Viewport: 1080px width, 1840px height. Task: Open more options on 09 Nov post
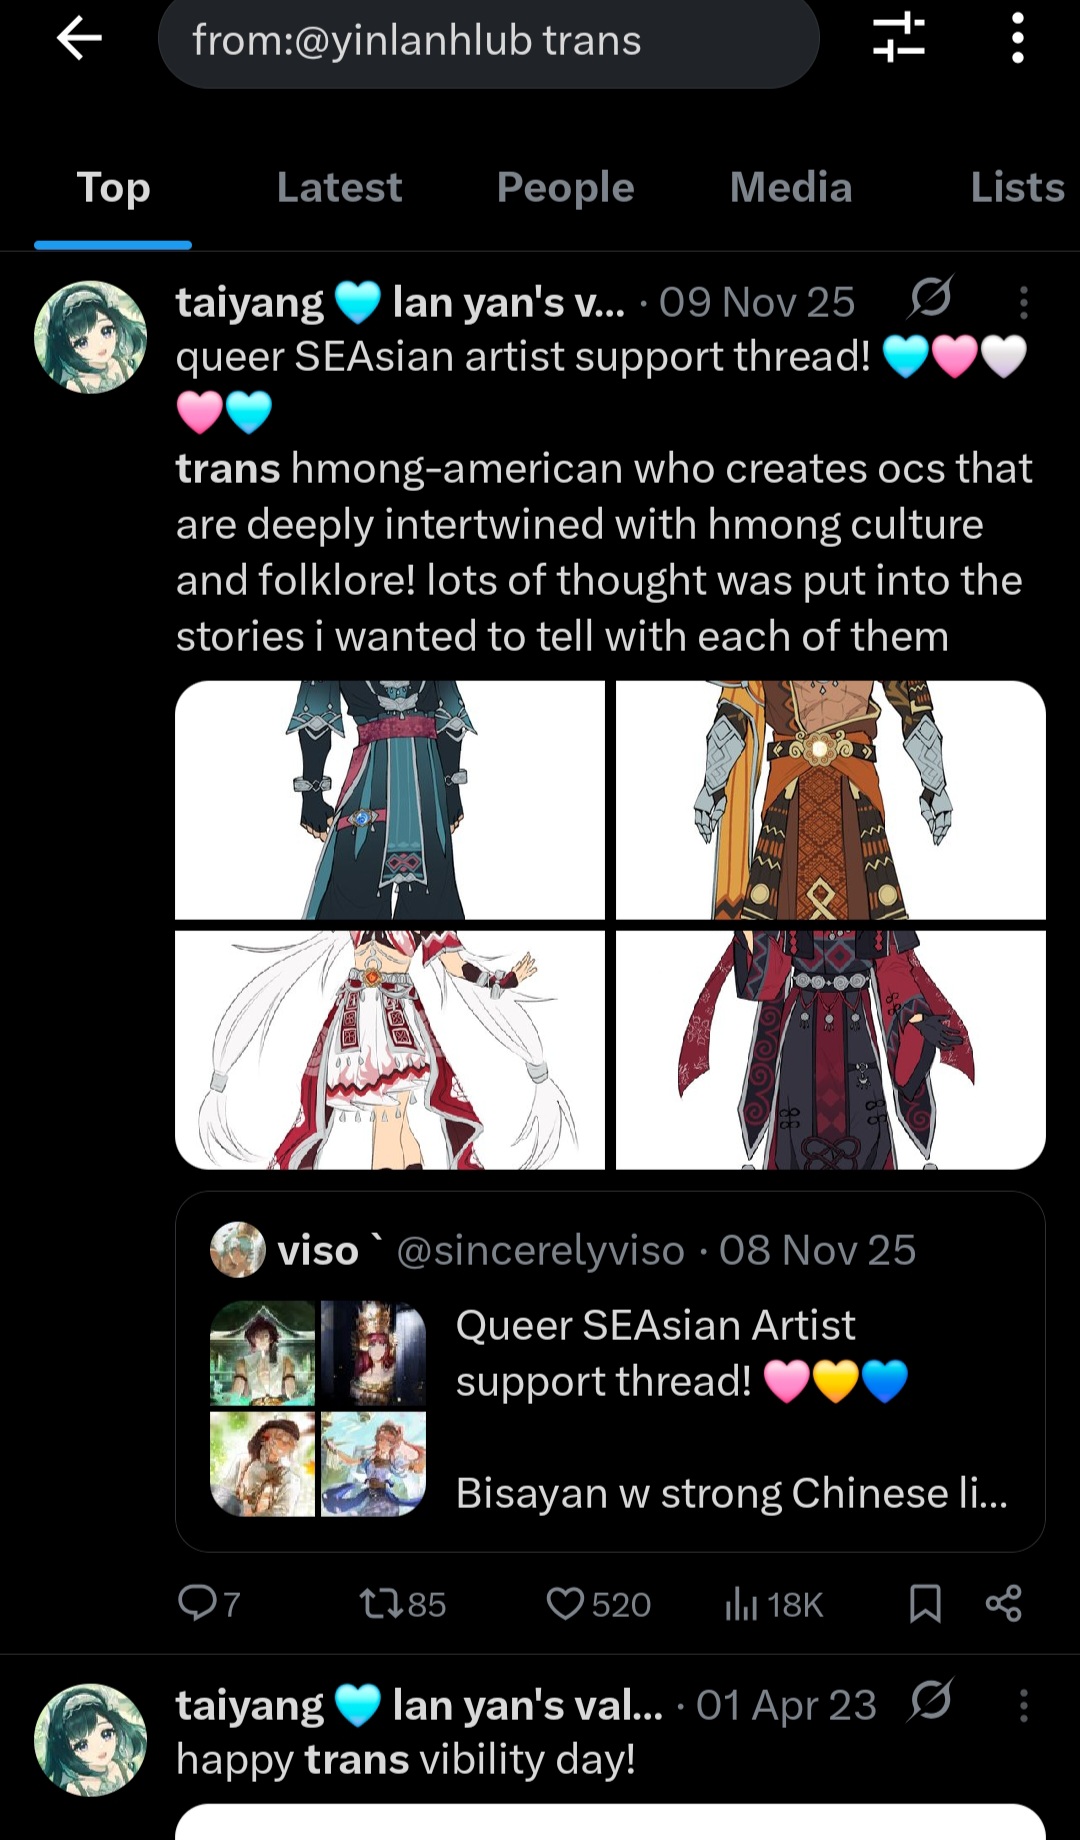[1023, 302]
